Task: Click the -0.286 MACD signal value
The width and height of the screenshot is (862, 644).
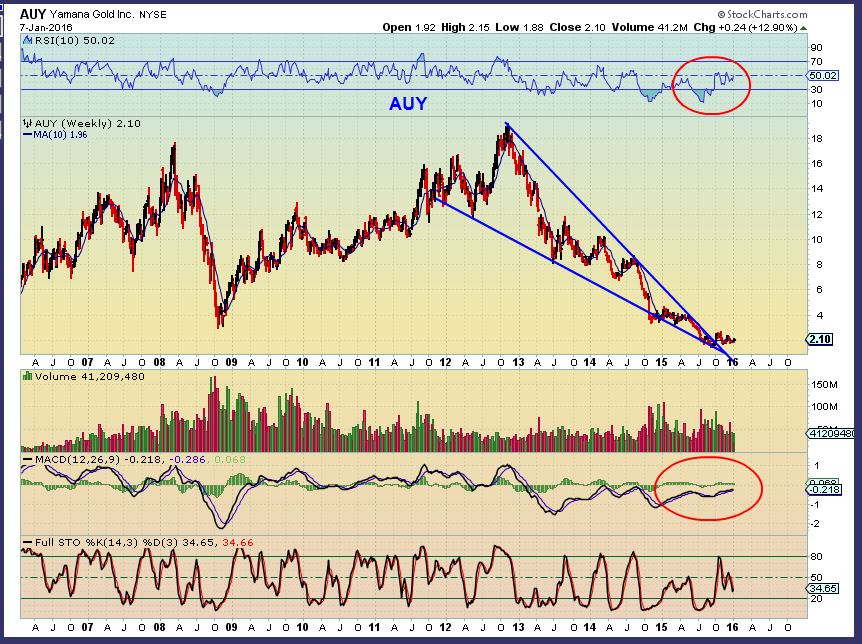Action: 187,459
